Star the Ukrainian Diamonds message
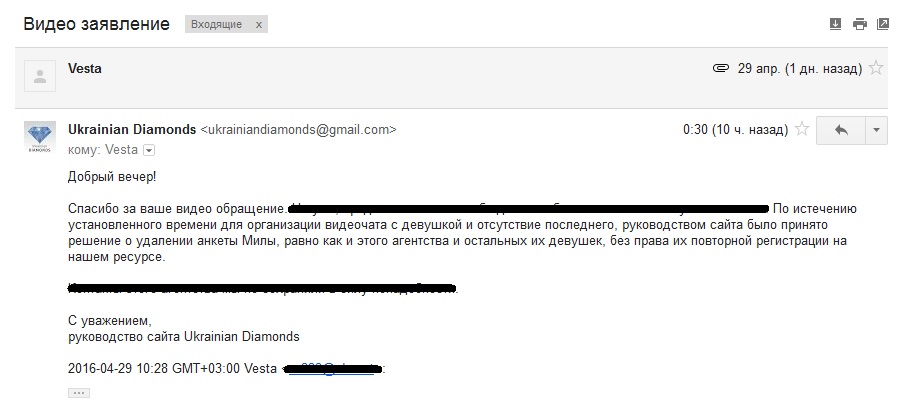Image resolution: width=907 pixels, height=413 pixels. (800, 130)
